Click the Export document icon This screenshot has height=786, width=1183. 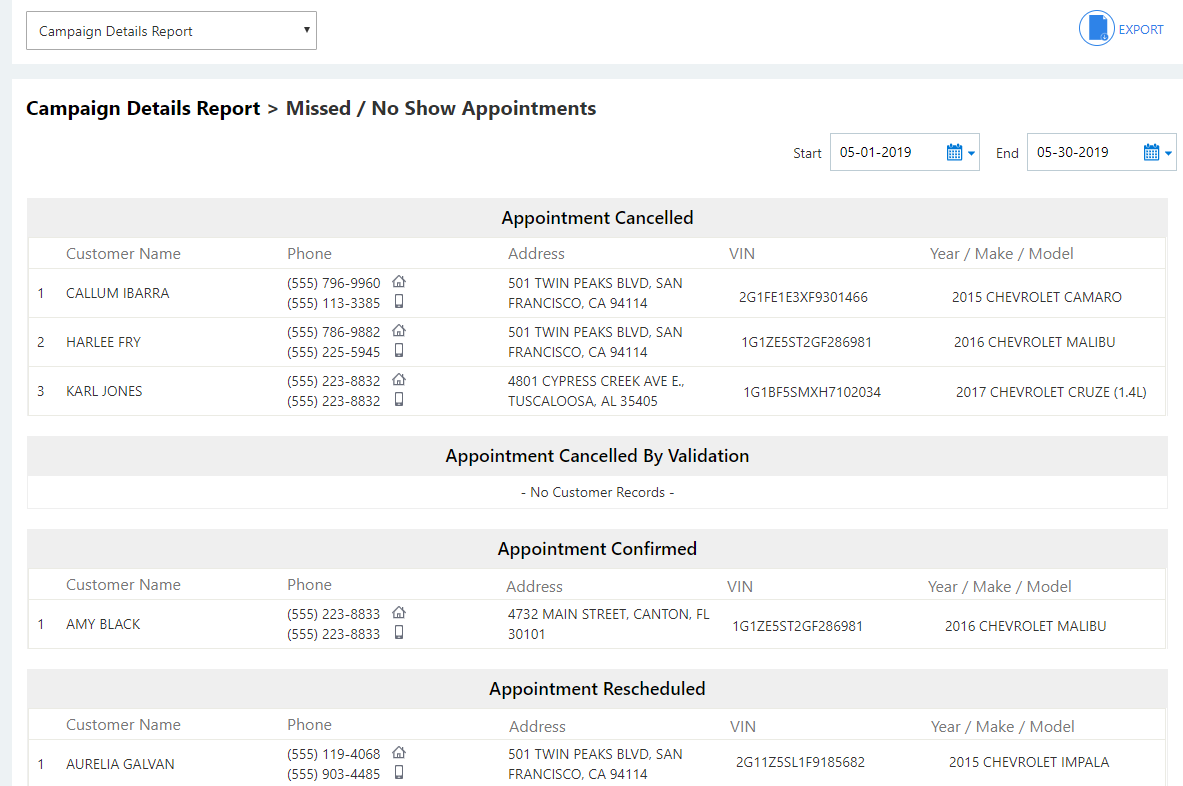1096,29
